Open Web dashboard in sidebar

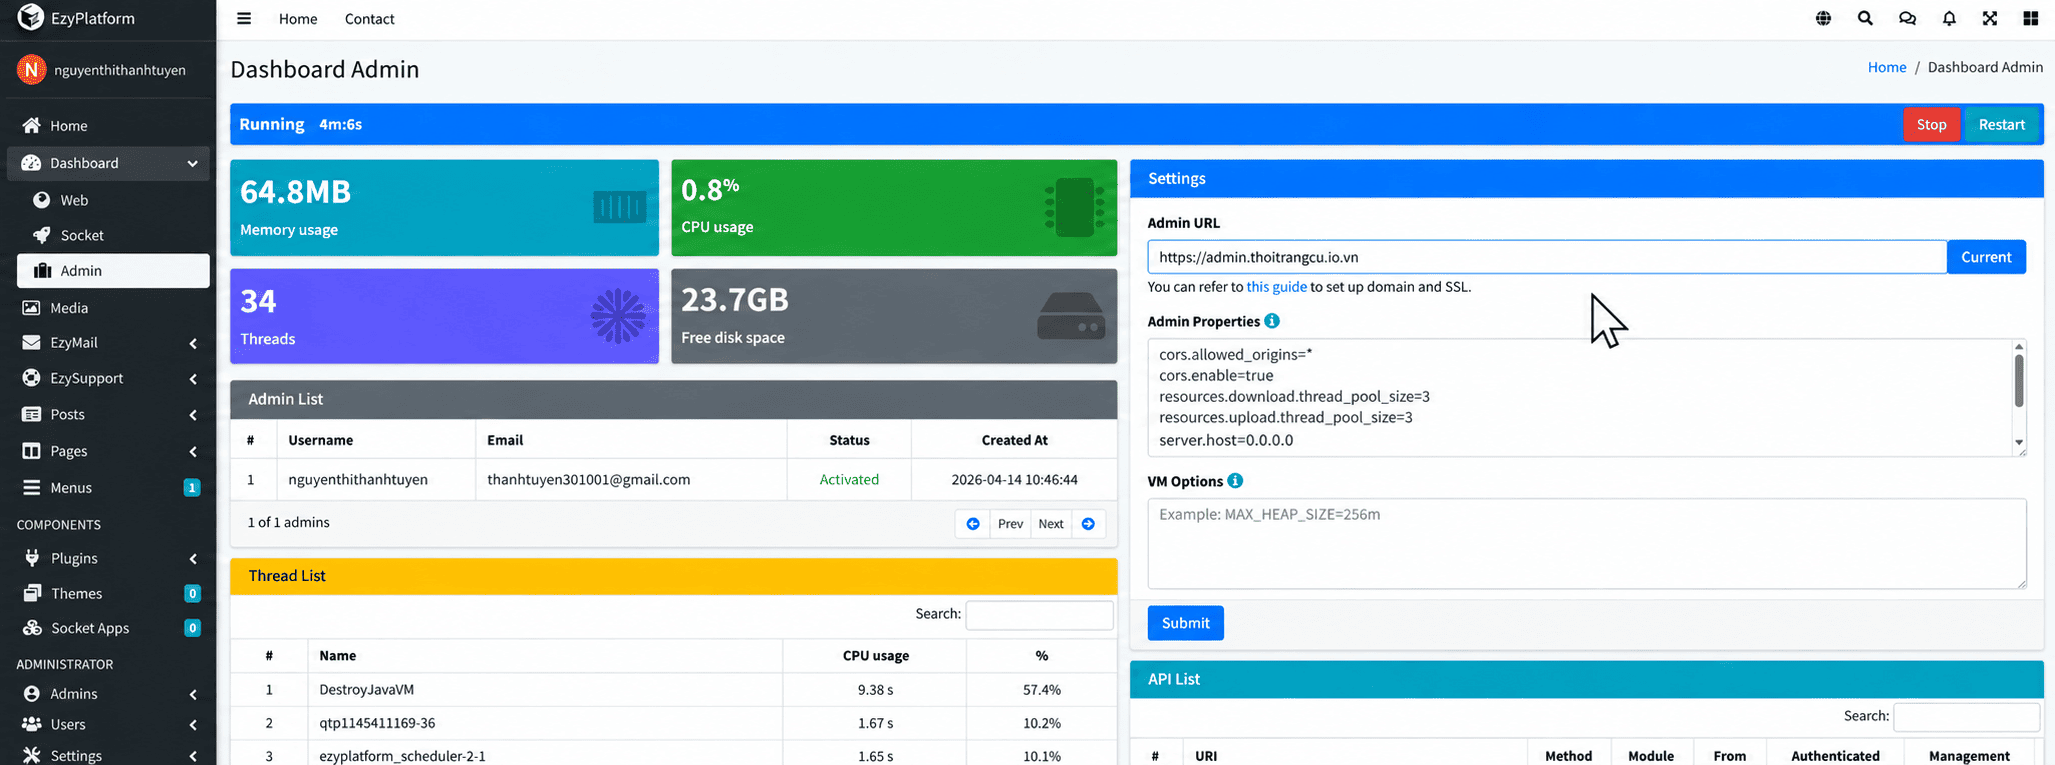(x=113, y=200)
